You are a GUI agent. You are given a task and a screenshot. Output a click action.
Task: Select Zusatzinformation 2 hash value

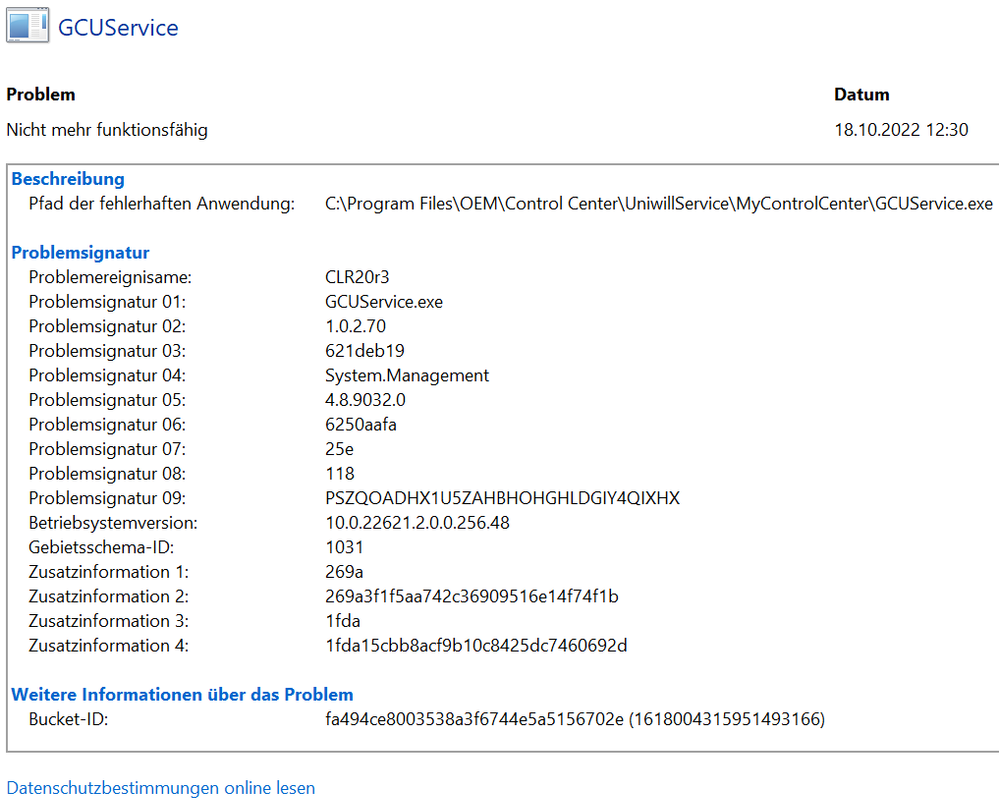coord(470,596)
